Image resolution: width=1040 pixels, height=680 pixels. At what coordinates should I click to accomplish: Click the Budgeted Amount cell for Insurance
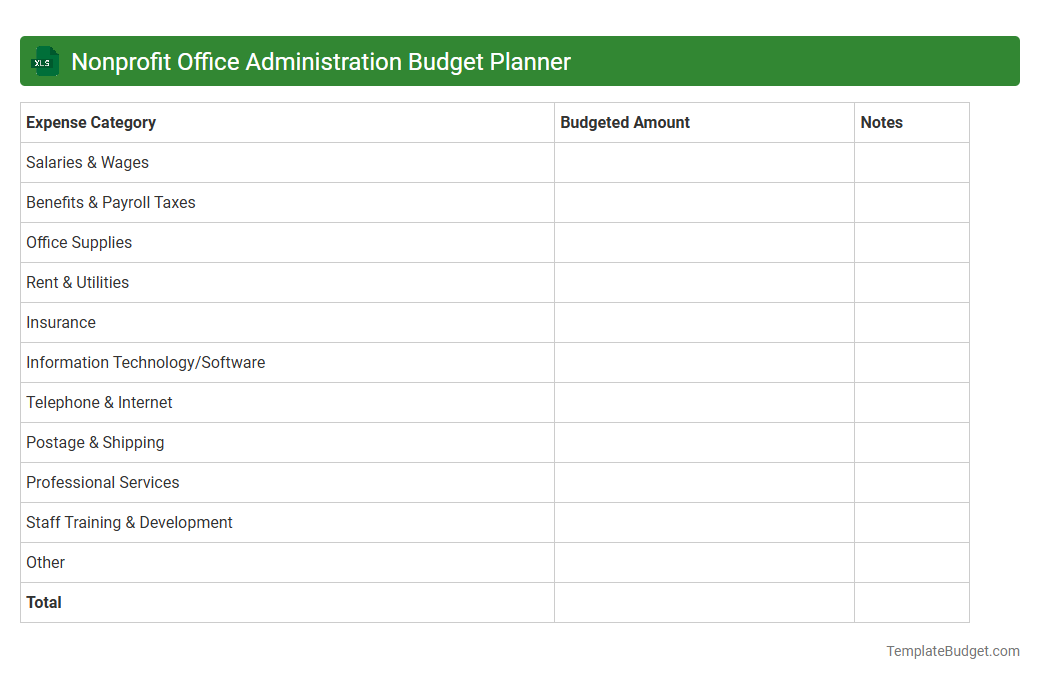(x=703, y=322)
